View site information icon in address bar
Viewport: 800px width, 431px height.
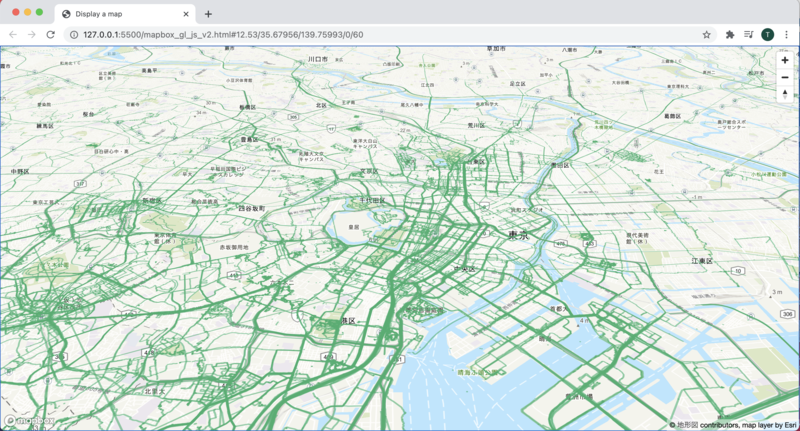pyautogui.click(x=73, y=35)
